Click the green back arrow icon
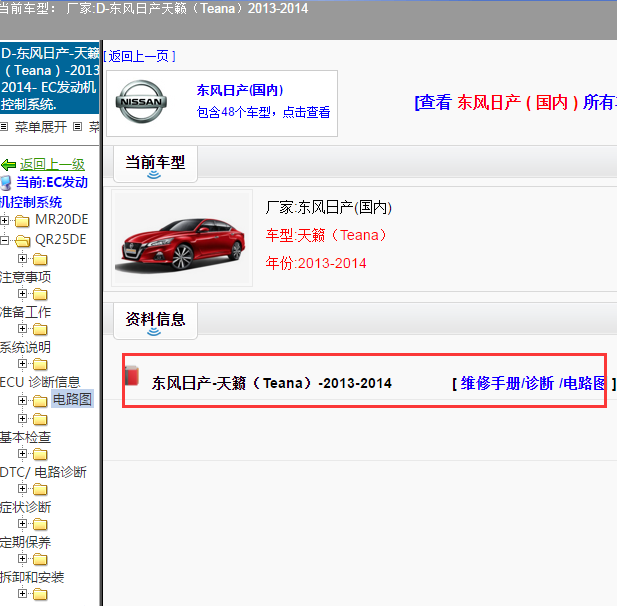The height and width of the screenshot is (606, 617). [8, 164]
